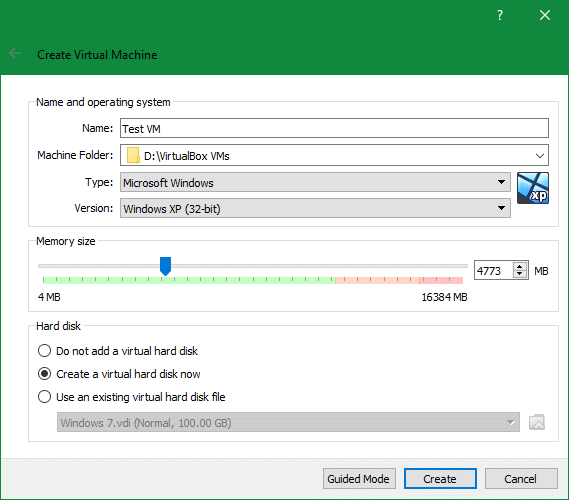Click the memory scale's red zone
This screenshot has width=569, height=500.
441,280
